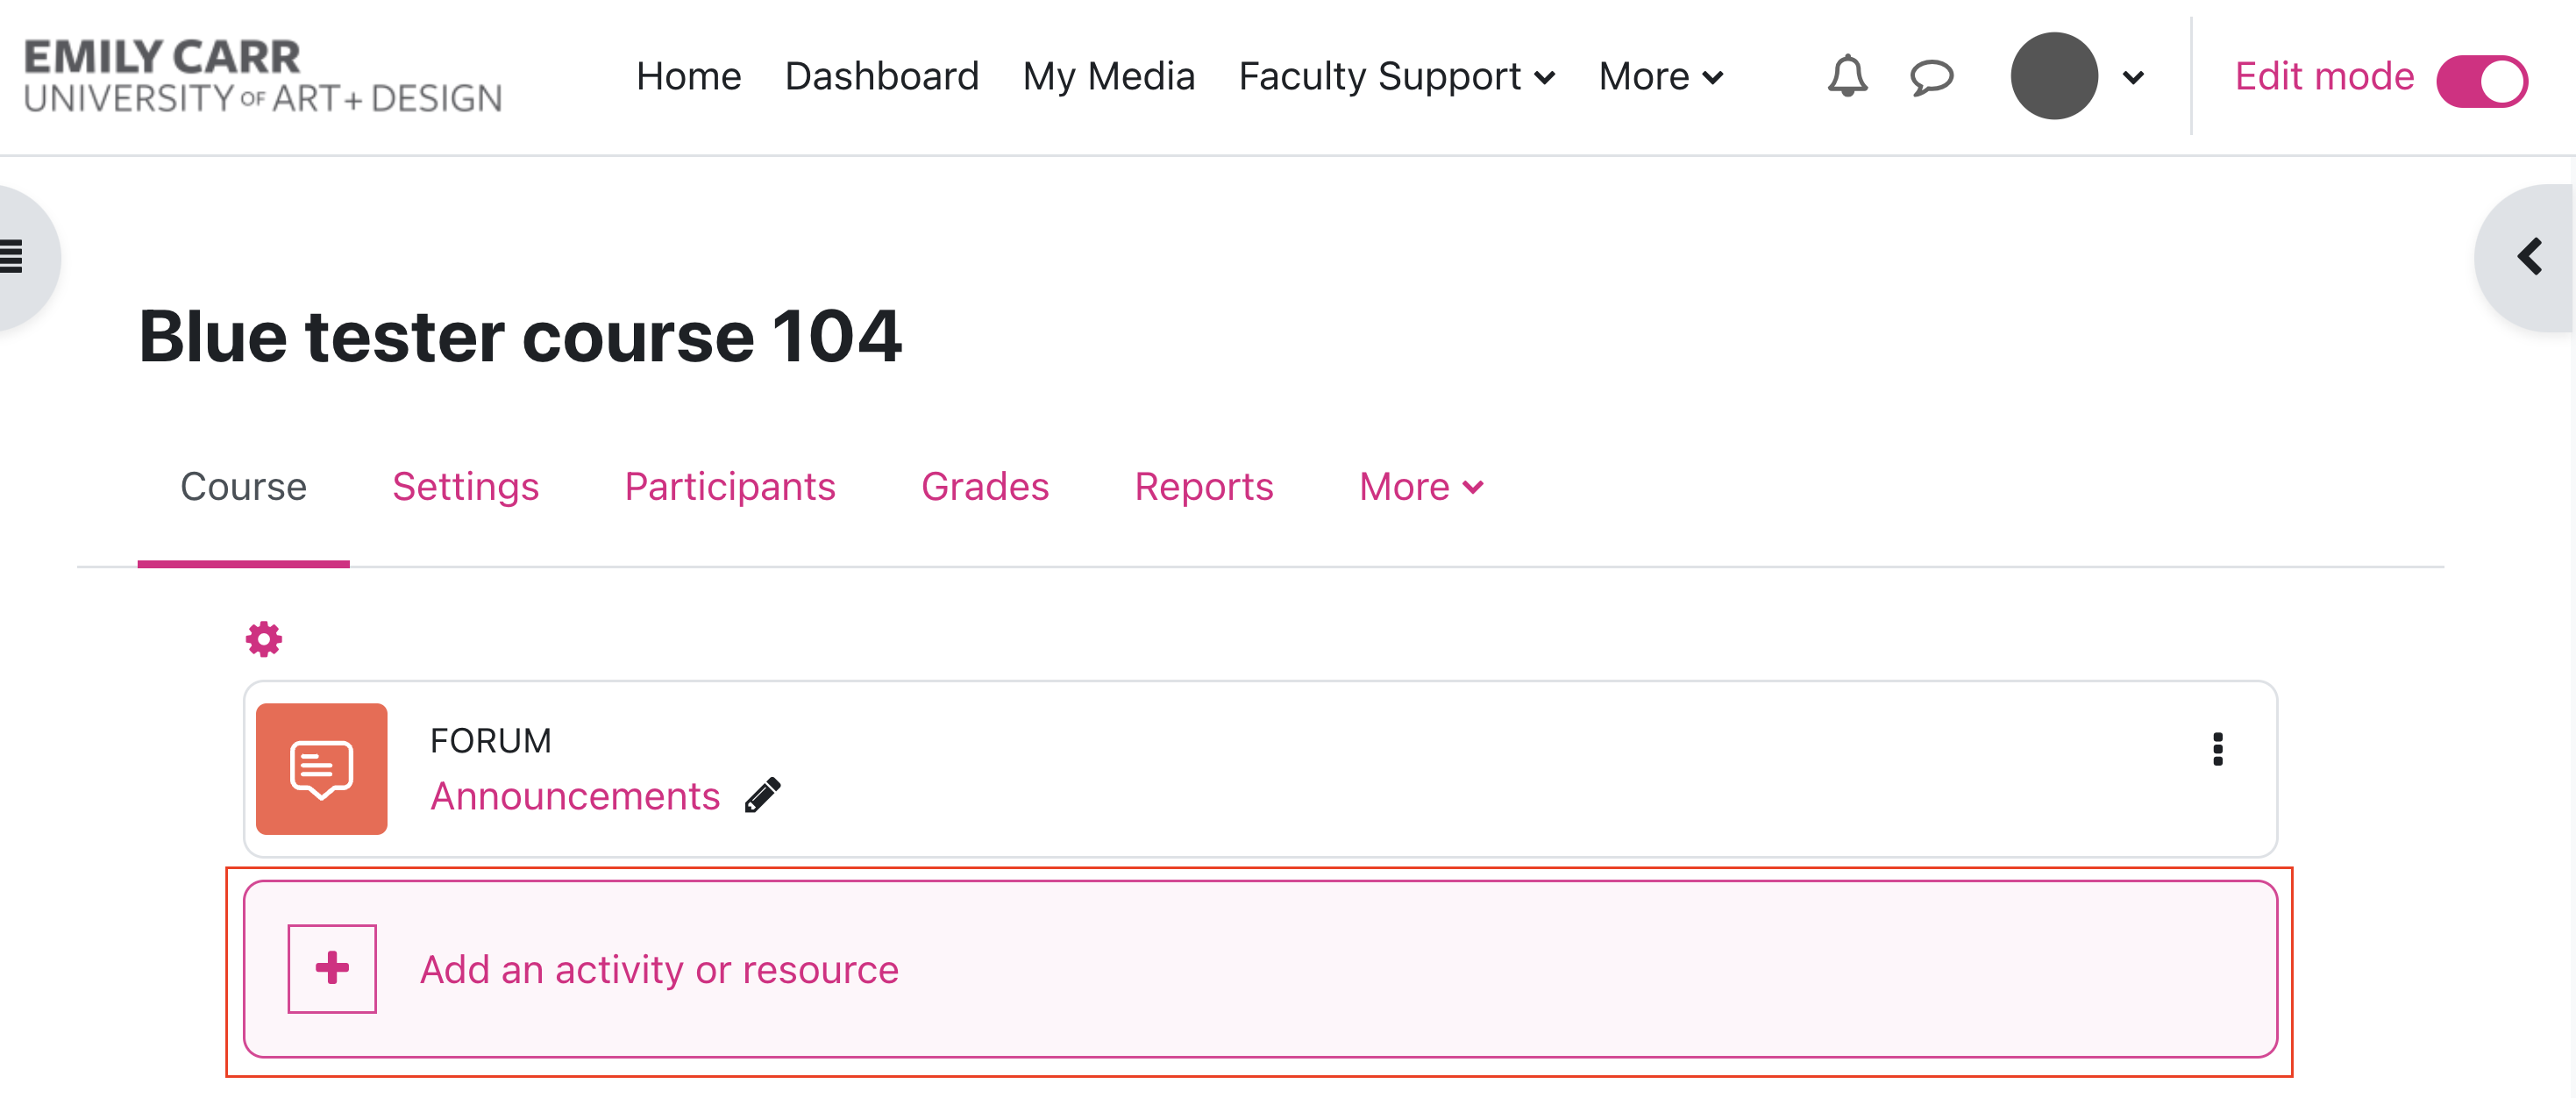
Task: Select the Course tab
Action: [243, 487]
